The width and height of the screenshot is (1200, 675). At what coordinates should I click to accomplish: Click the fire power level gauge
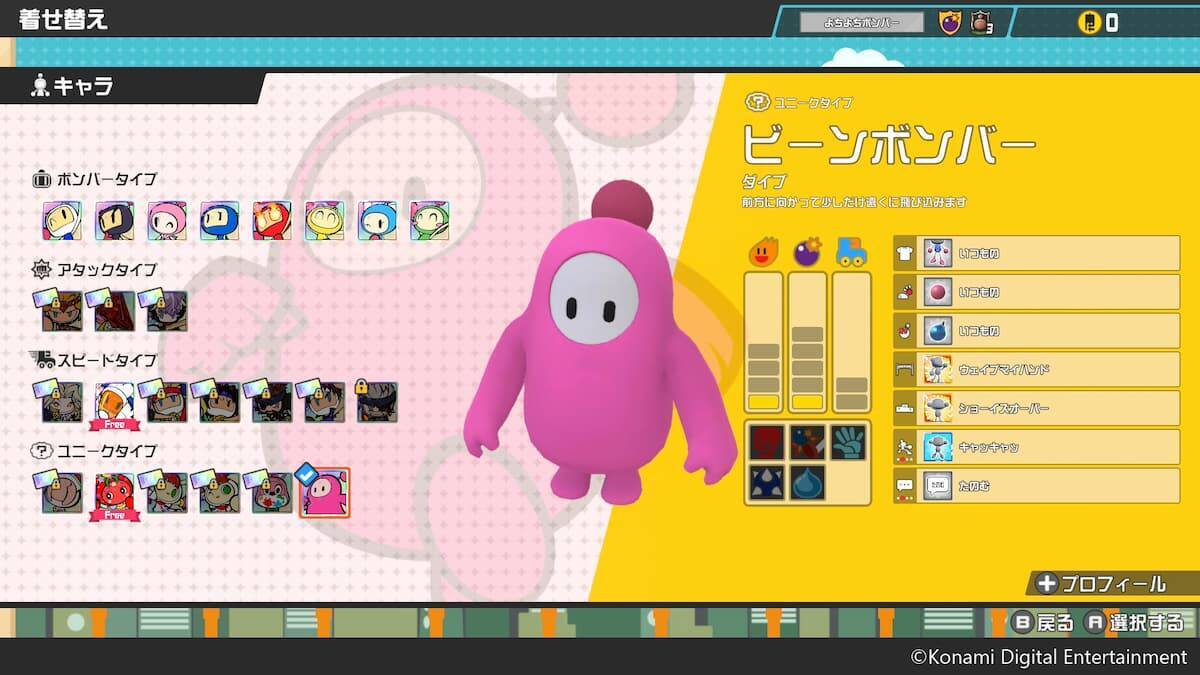[x=764, y=342]
